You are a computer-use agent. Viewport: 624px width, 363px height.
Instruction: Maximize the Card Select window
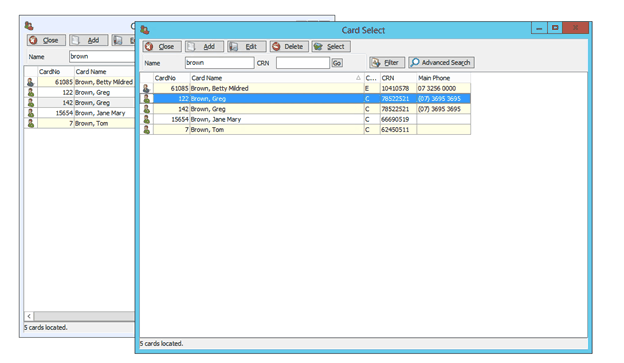click(555, 28)
